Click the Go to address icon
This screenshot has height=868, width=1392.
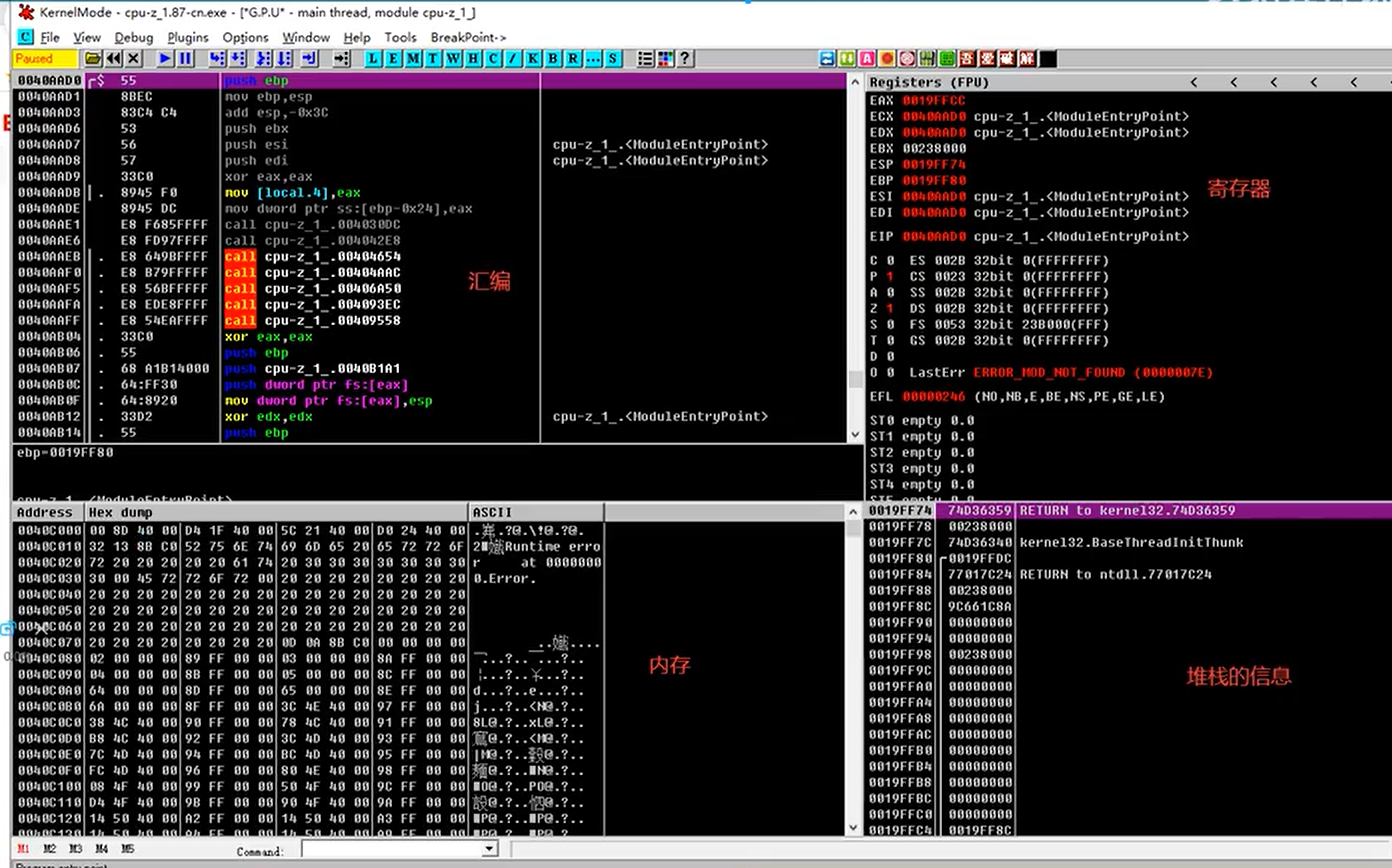point(340,59)
